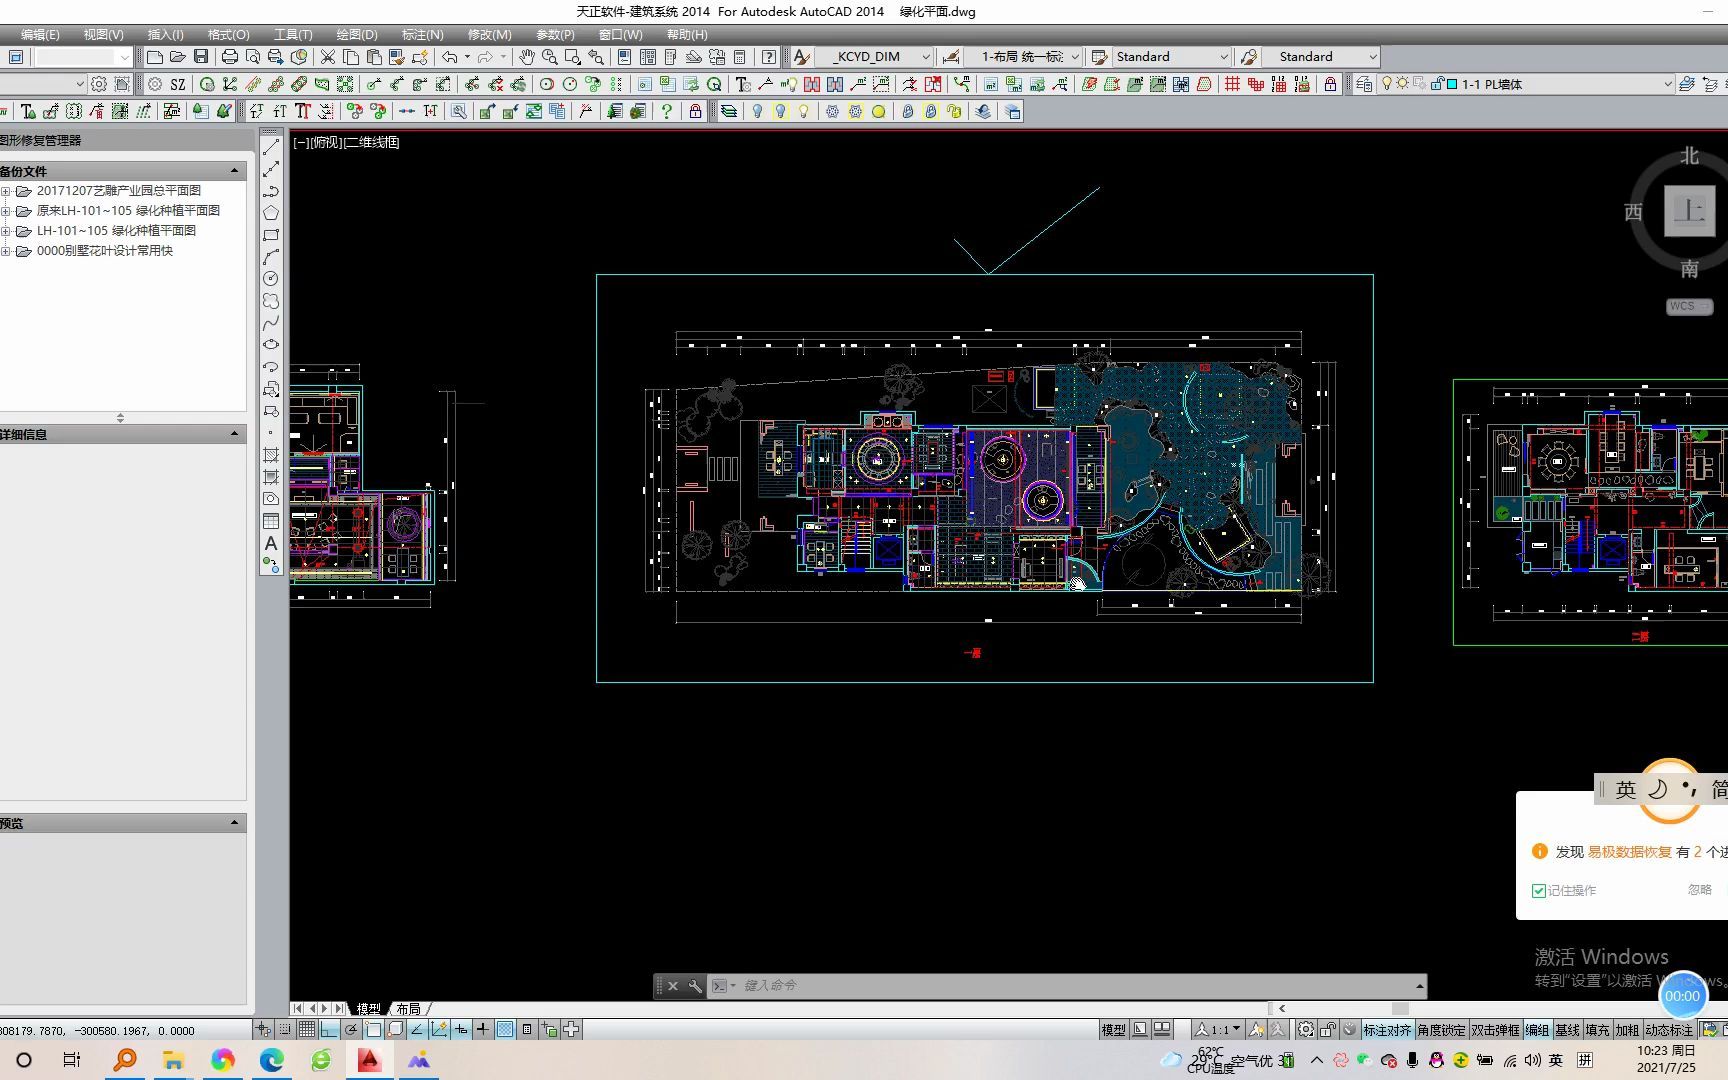Click the quick calculator icon

[x=740, y=57]
